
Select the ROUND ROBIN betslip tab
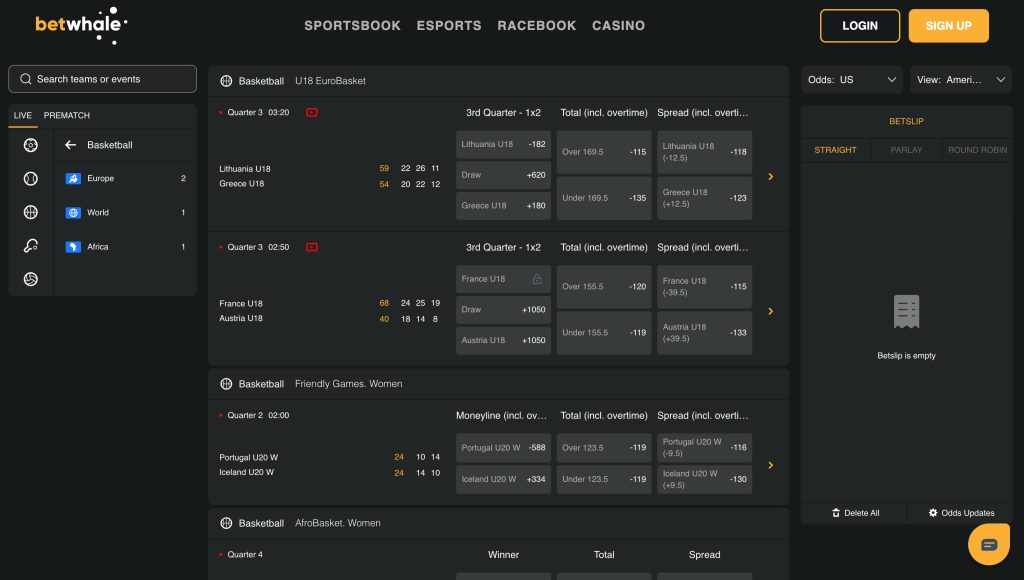[977, 150]
